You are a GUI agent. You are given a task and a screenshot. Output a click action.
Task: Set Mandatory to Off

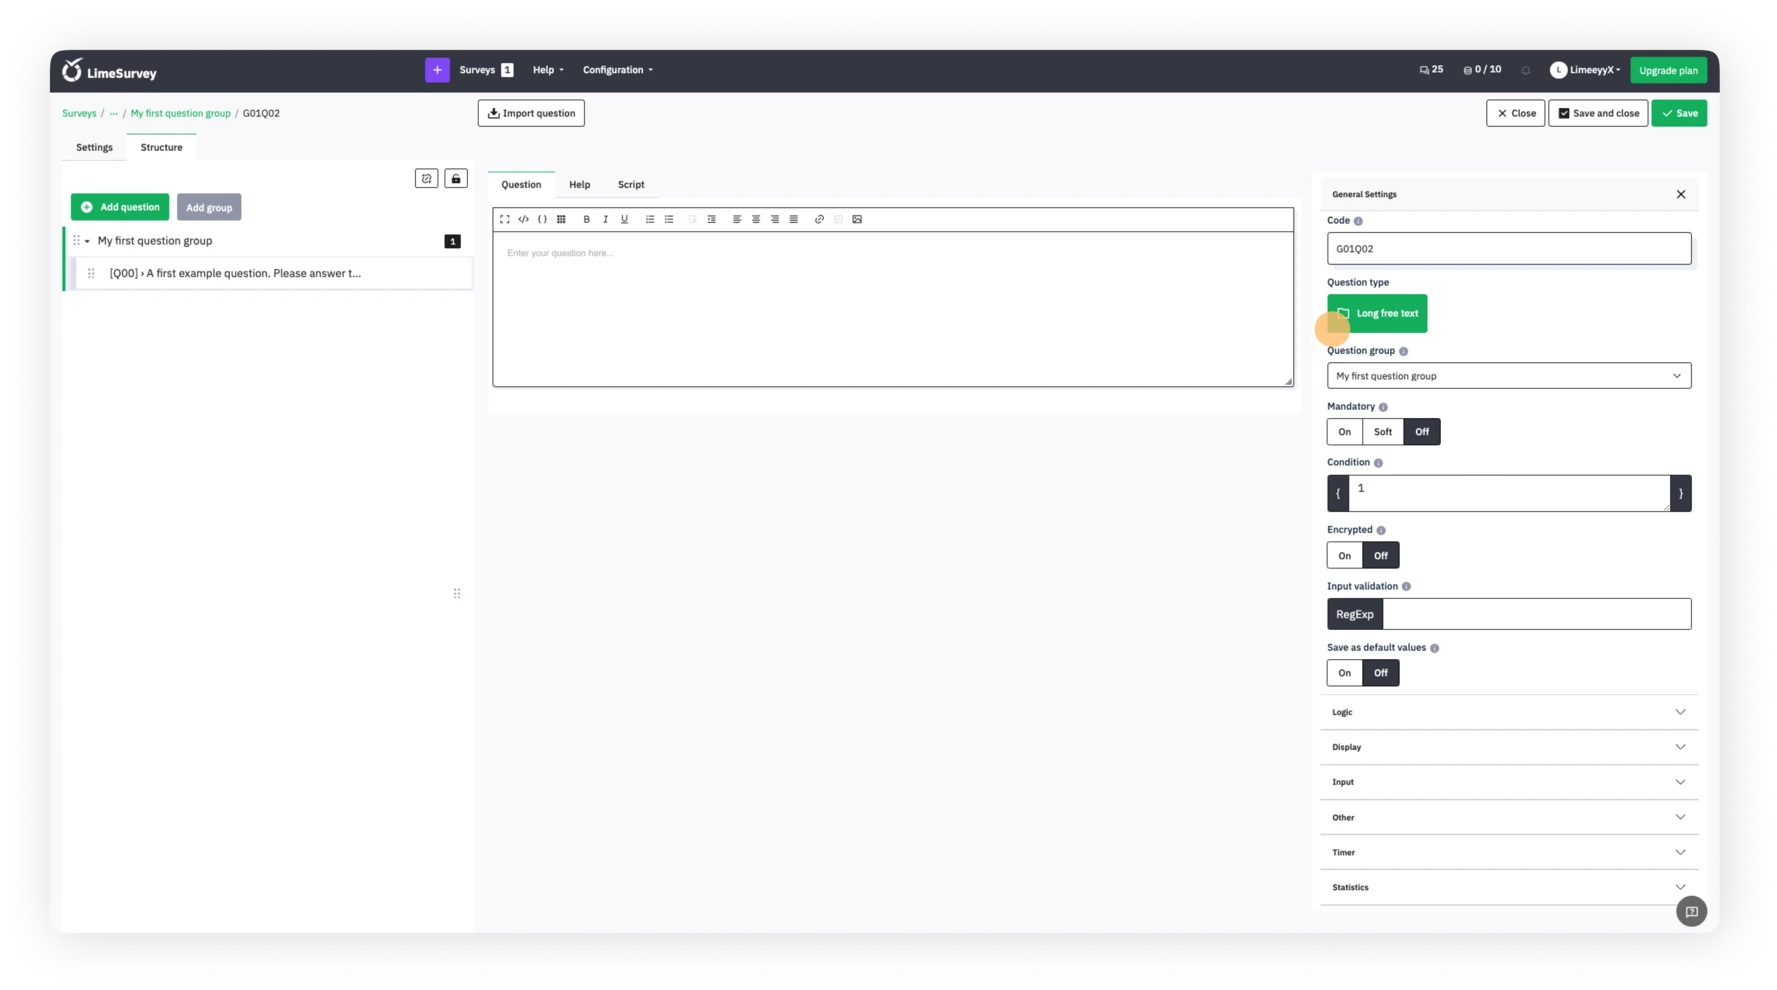pos(1421,432)
